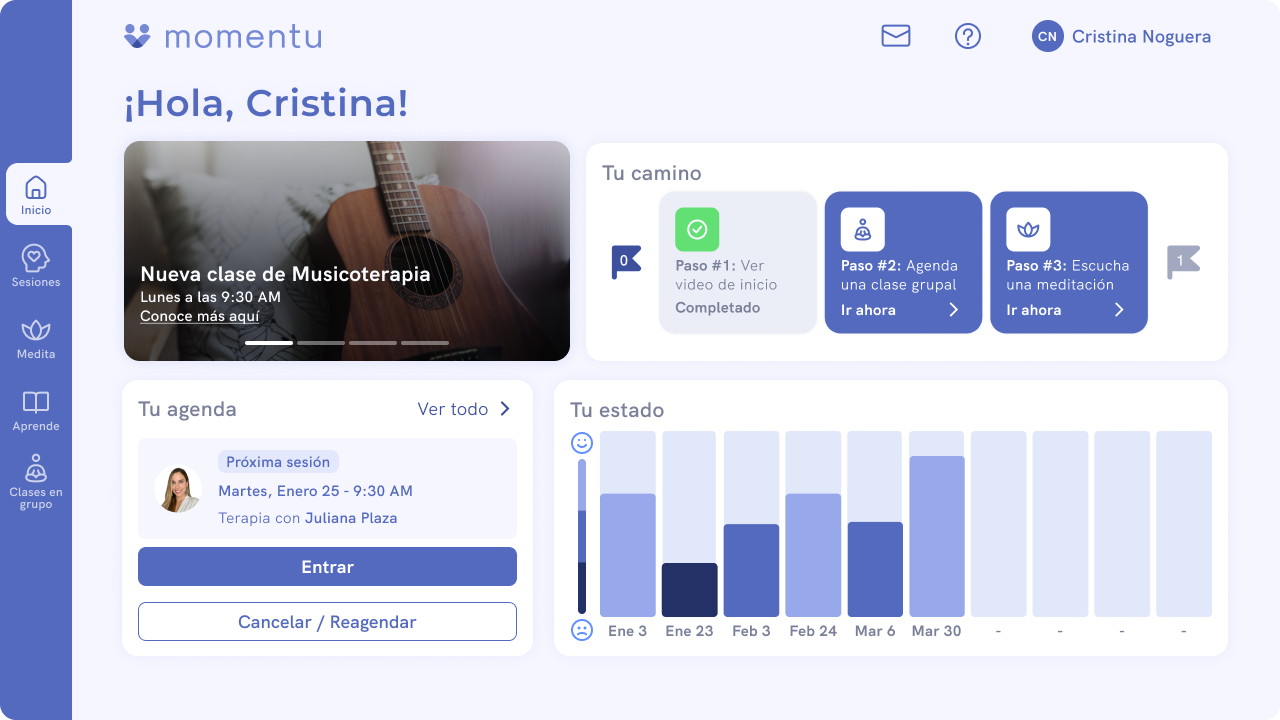Click the flag icon labeled 1

point(1184,262)
